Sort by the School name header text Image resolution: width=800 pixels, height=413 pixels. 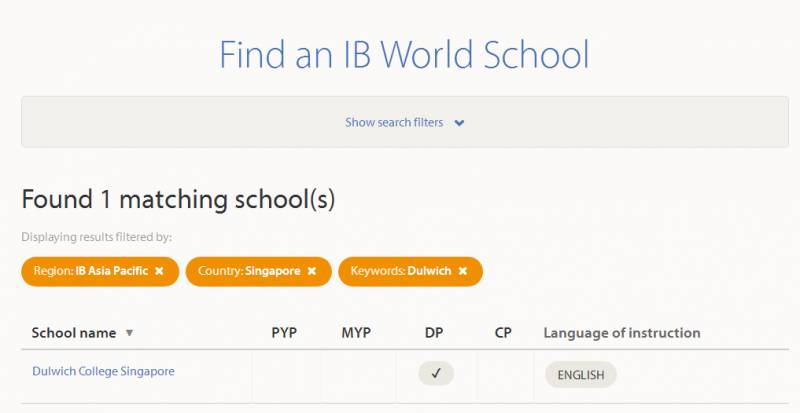[74, 333]
